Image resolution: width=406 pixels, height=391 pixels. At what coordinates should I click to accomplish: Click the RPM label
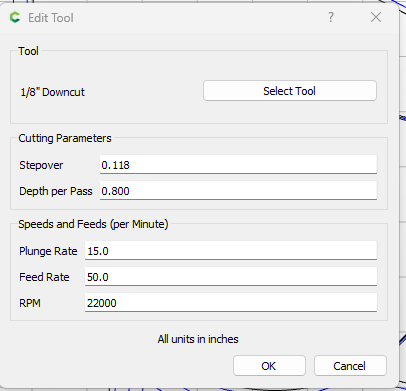(30, 303)
